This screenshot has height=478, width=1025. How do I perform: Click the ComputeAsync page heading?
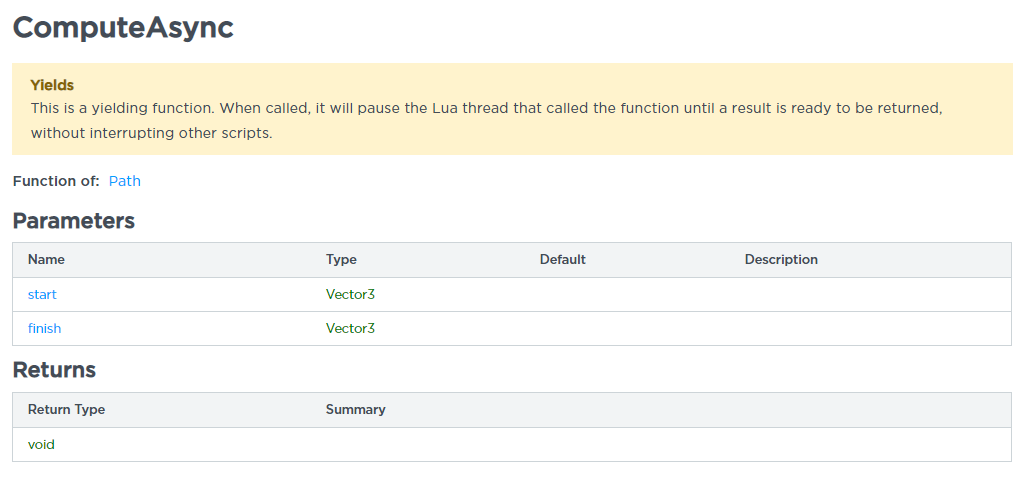pos(123,27)
